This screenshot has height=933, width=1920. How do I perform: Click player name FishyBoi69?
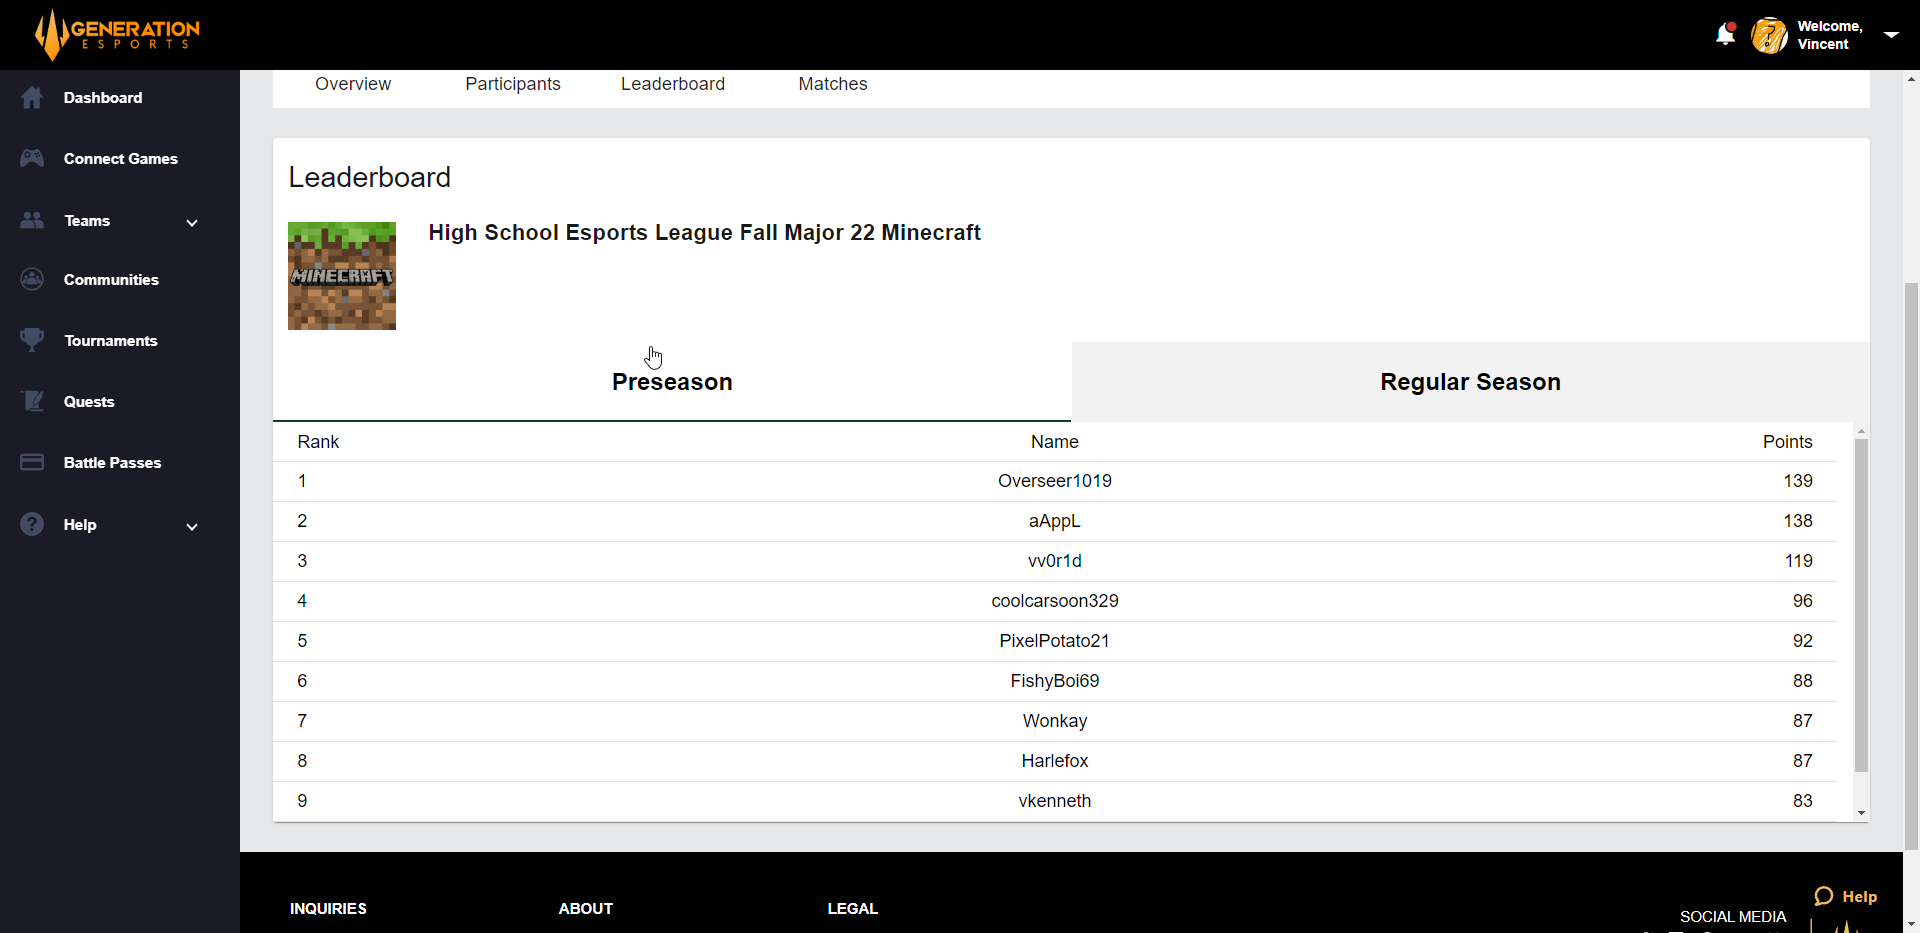click(x=1055, y=681)
